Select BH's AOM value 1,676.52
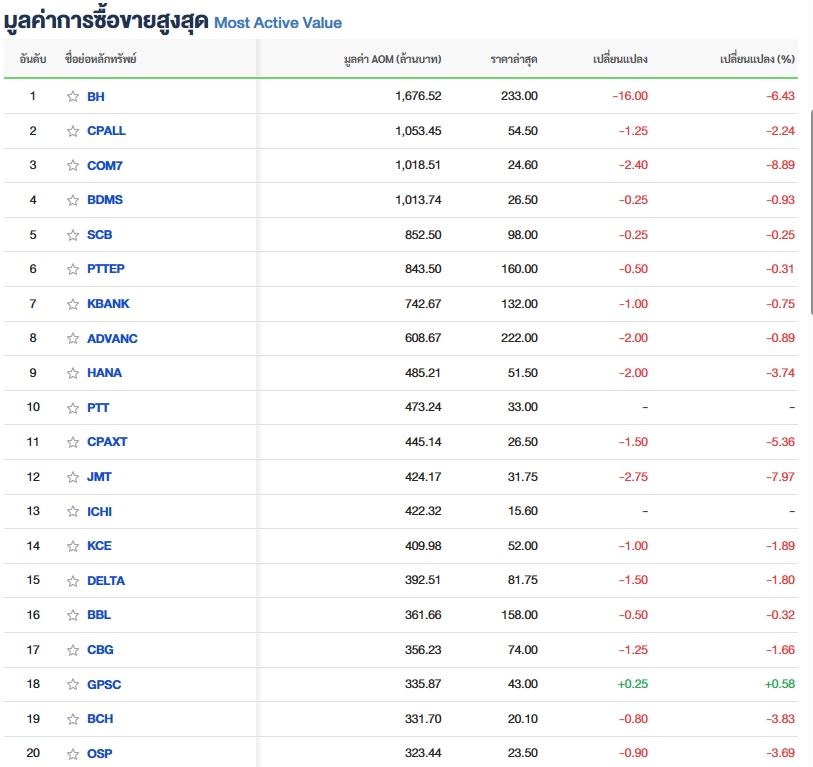The height and width of the screenshot is (767, 813). [x=418, y=96]
